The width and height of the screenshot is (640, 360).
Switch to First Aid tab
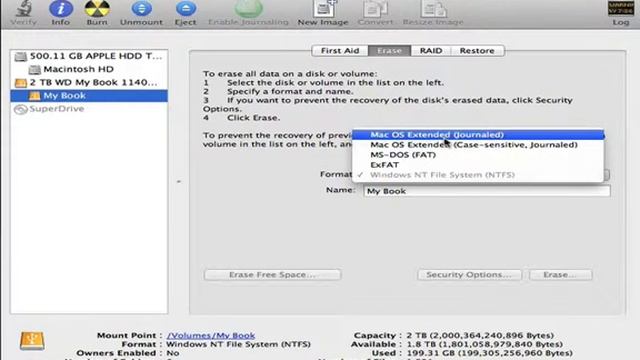340,51
